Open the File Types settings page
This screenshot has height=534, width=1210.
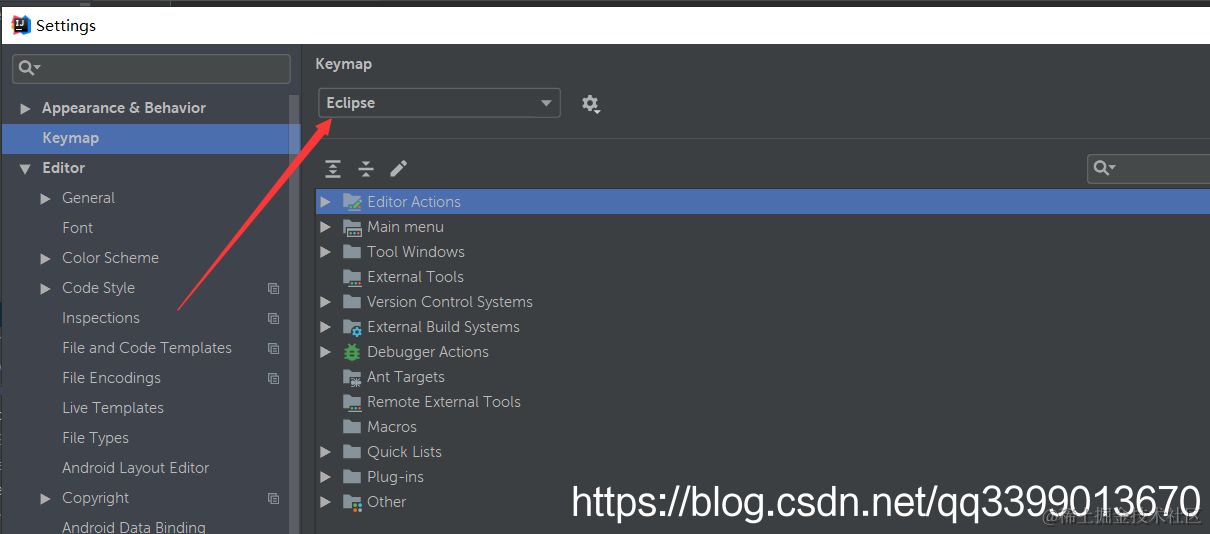(x=95, y=438)
